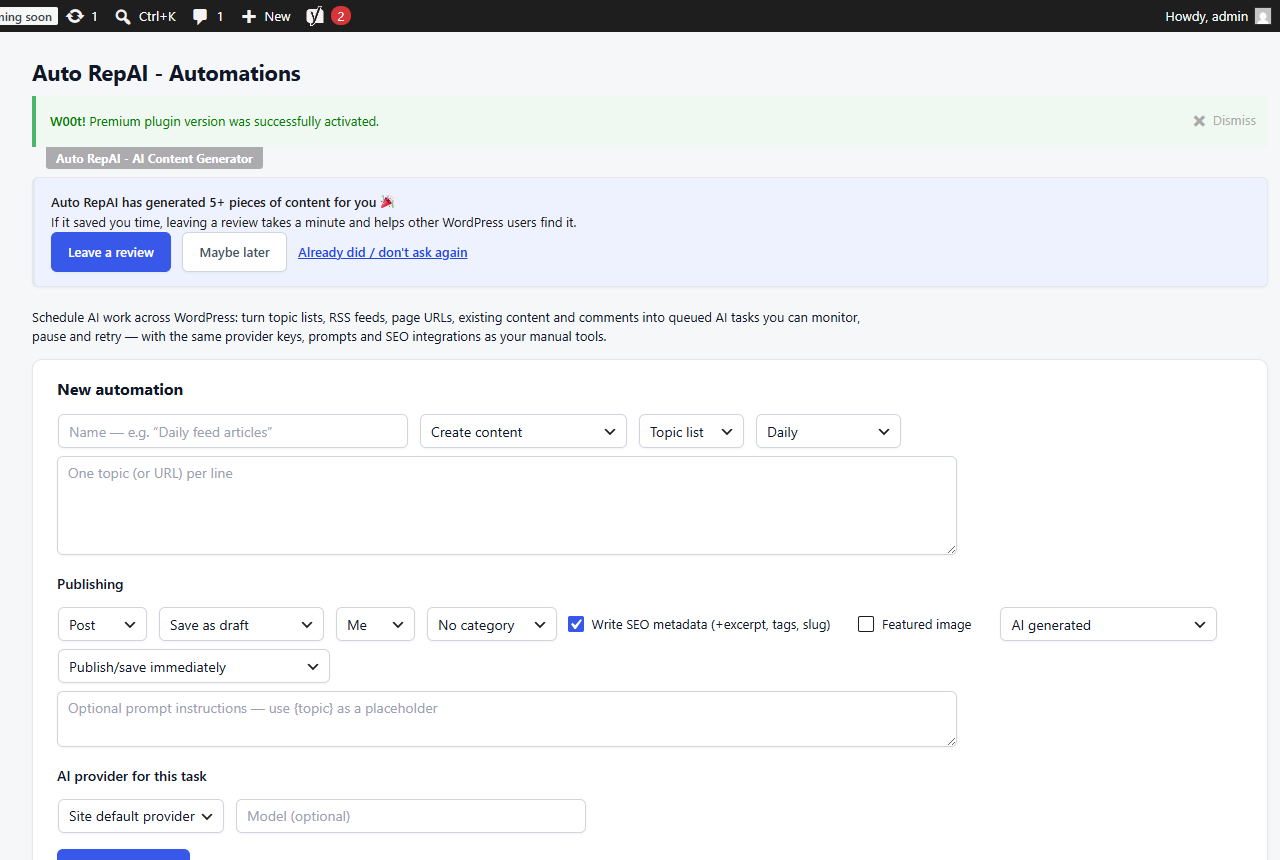
Task: Expand the No category dropdown
Action: (x=492, y=625)
